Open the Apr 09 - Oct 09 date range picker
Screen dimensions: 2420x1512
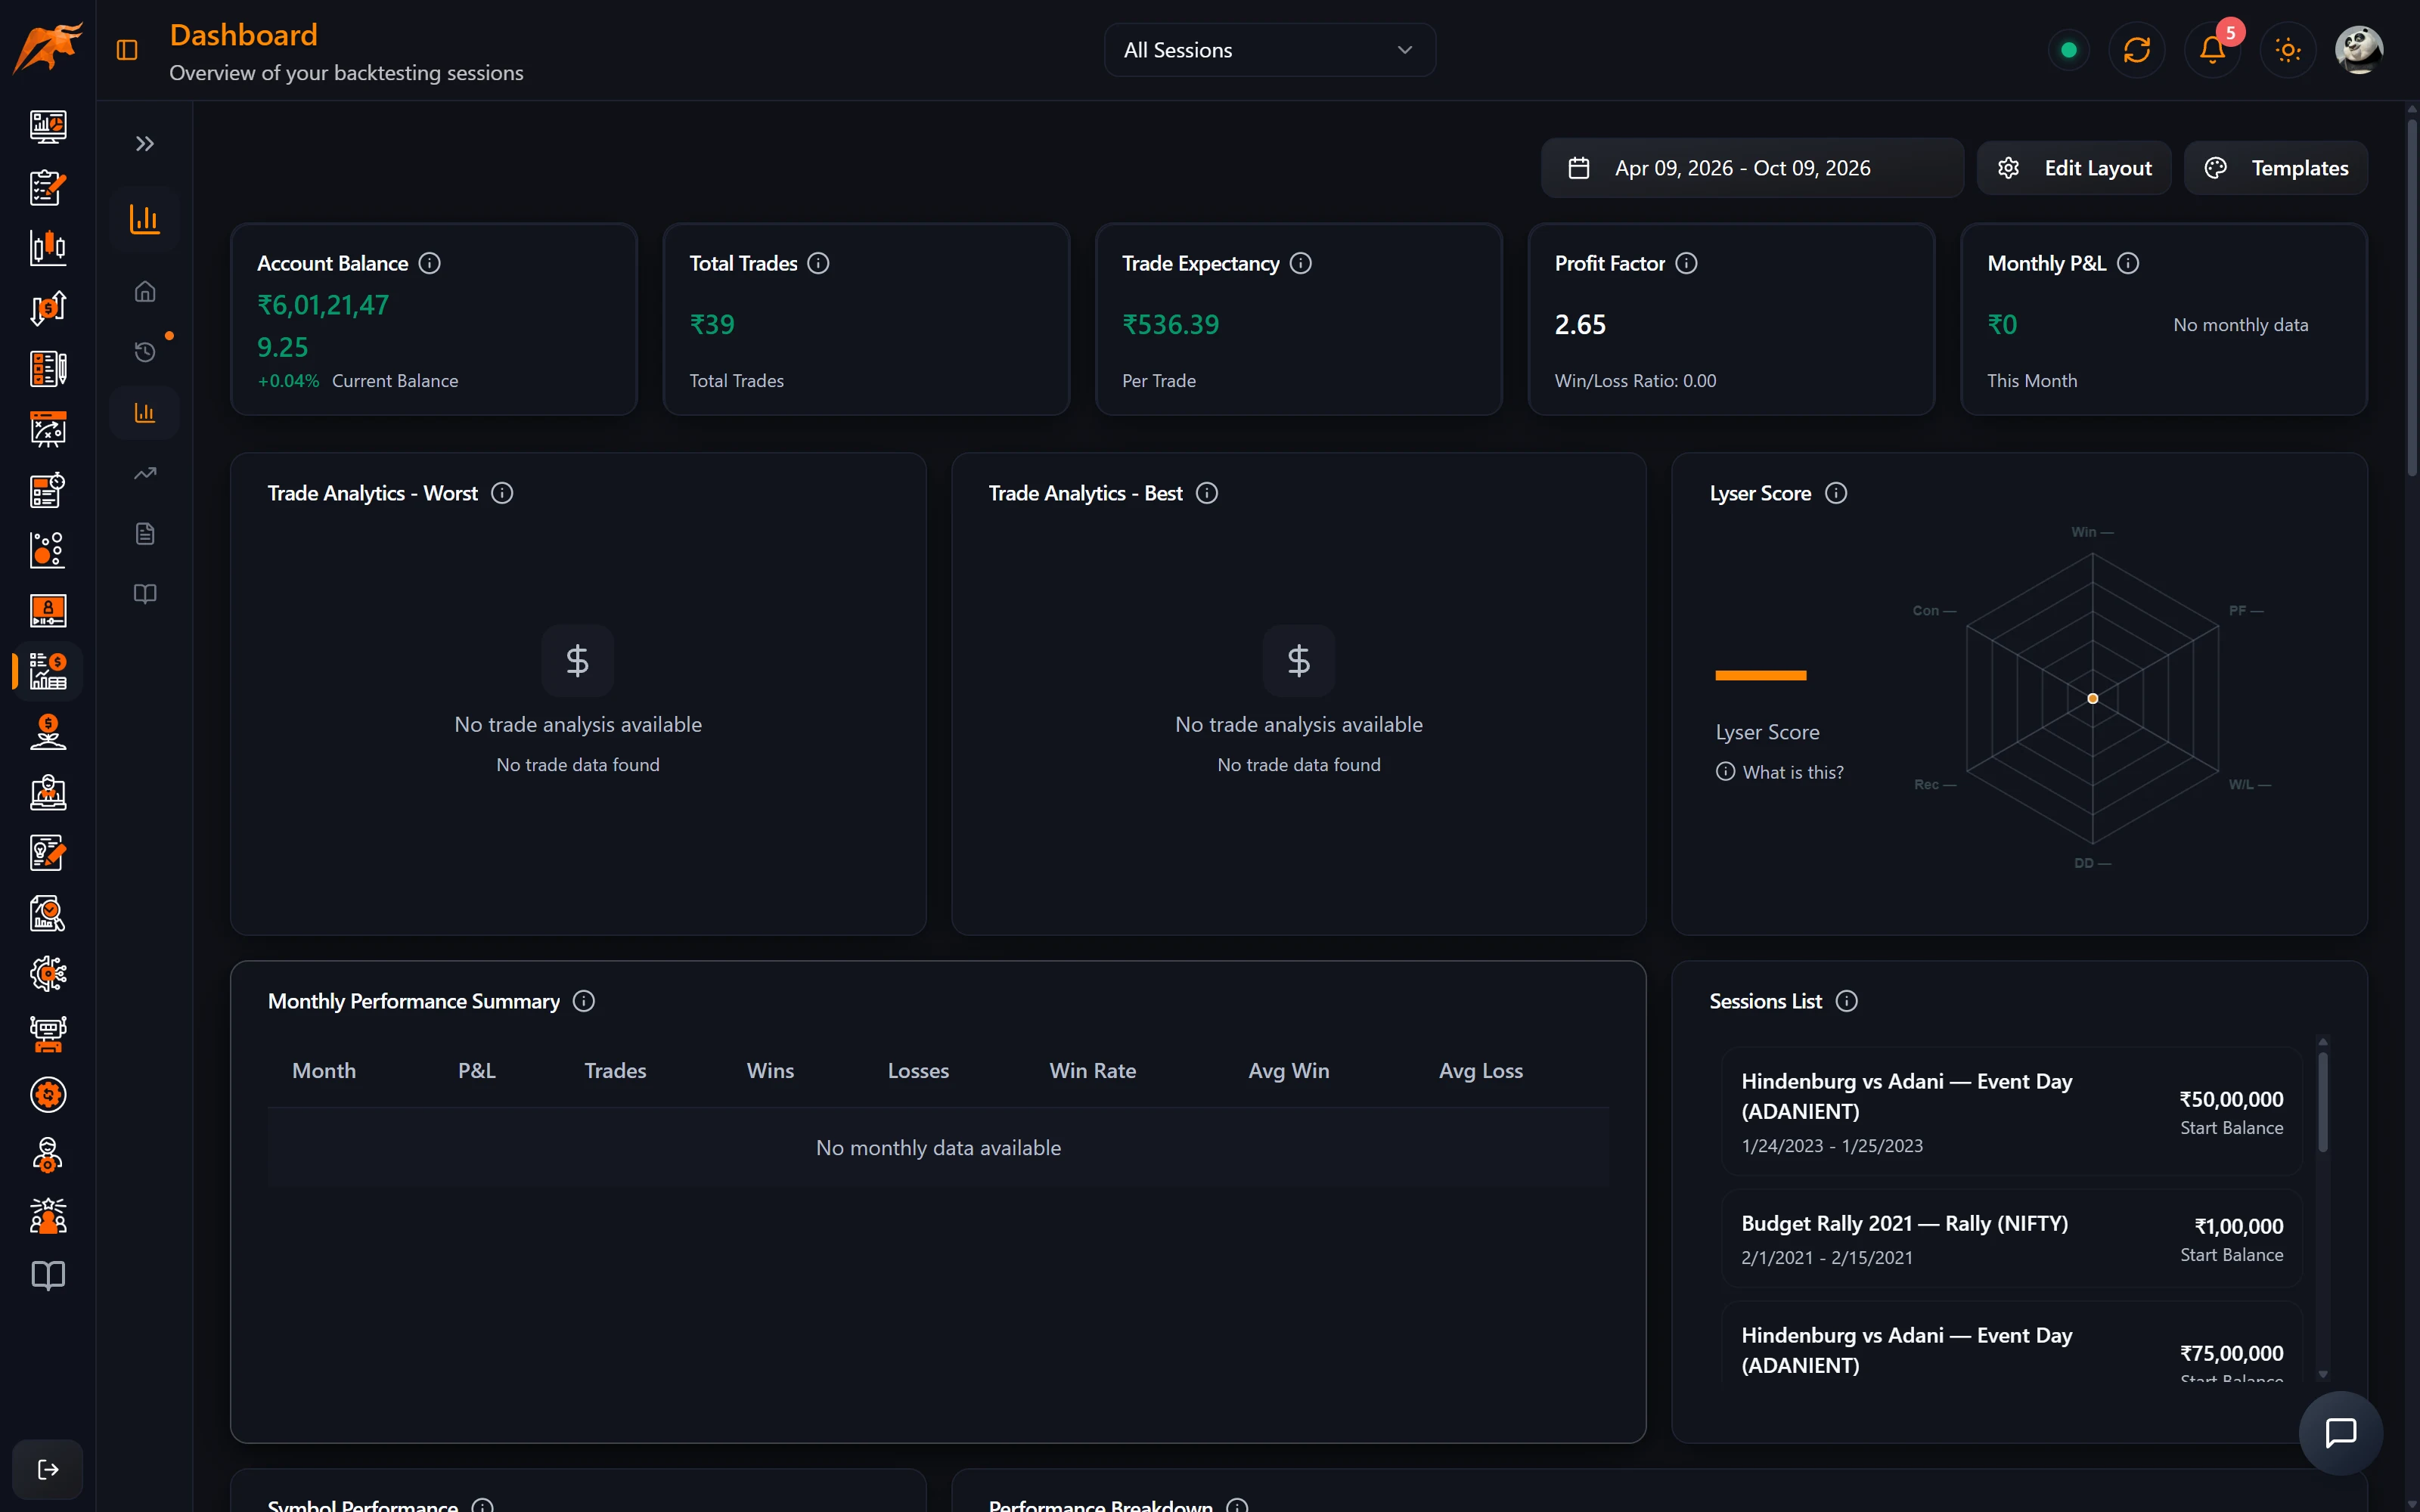click(1752, 168)
